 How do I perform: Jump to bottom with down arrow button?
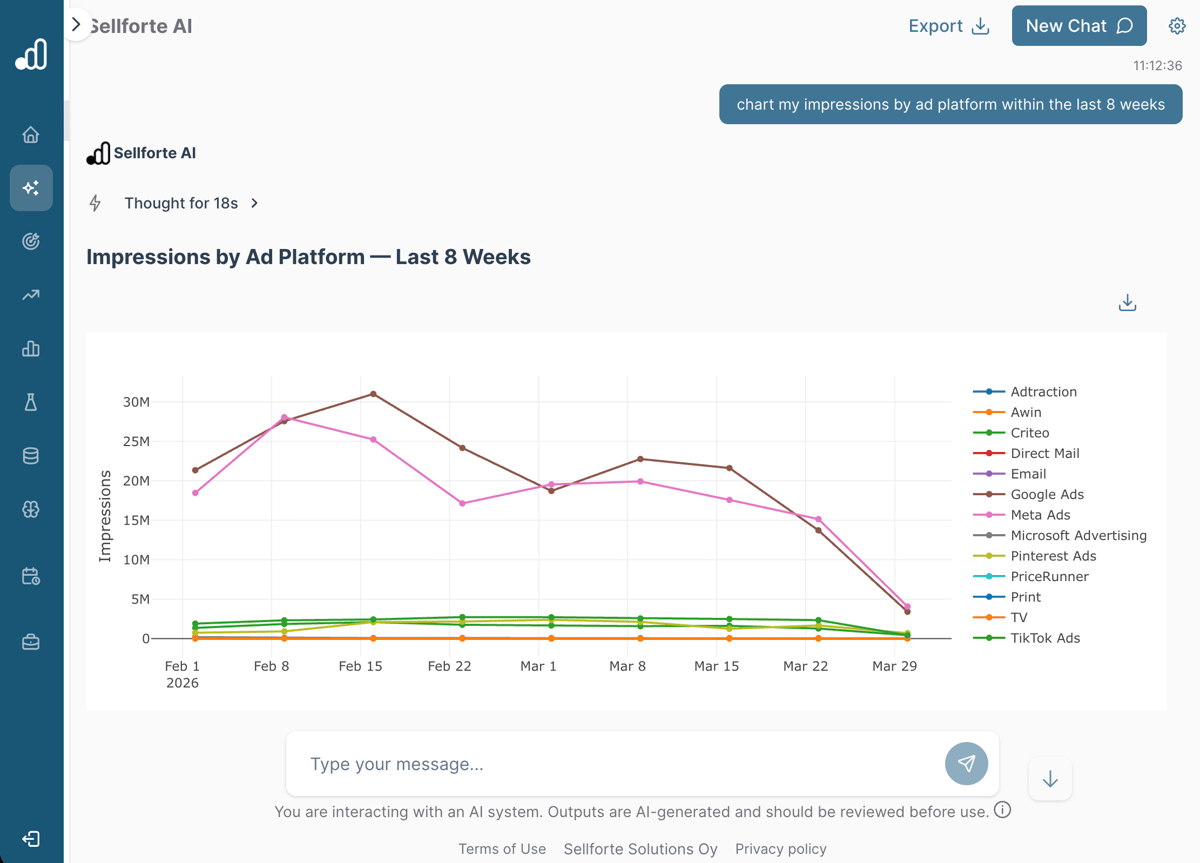[x=1050, y=779]
